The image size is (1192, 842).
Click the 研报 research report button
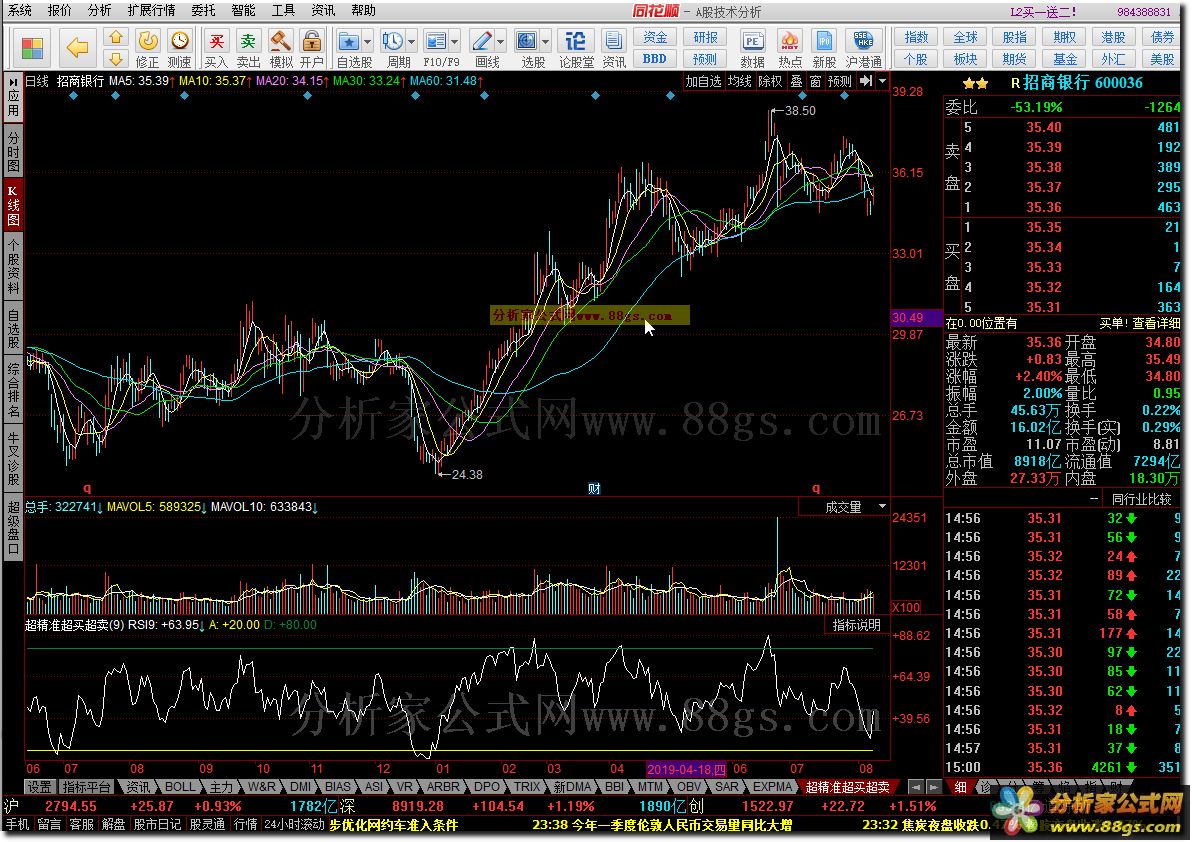click(705, 37)
